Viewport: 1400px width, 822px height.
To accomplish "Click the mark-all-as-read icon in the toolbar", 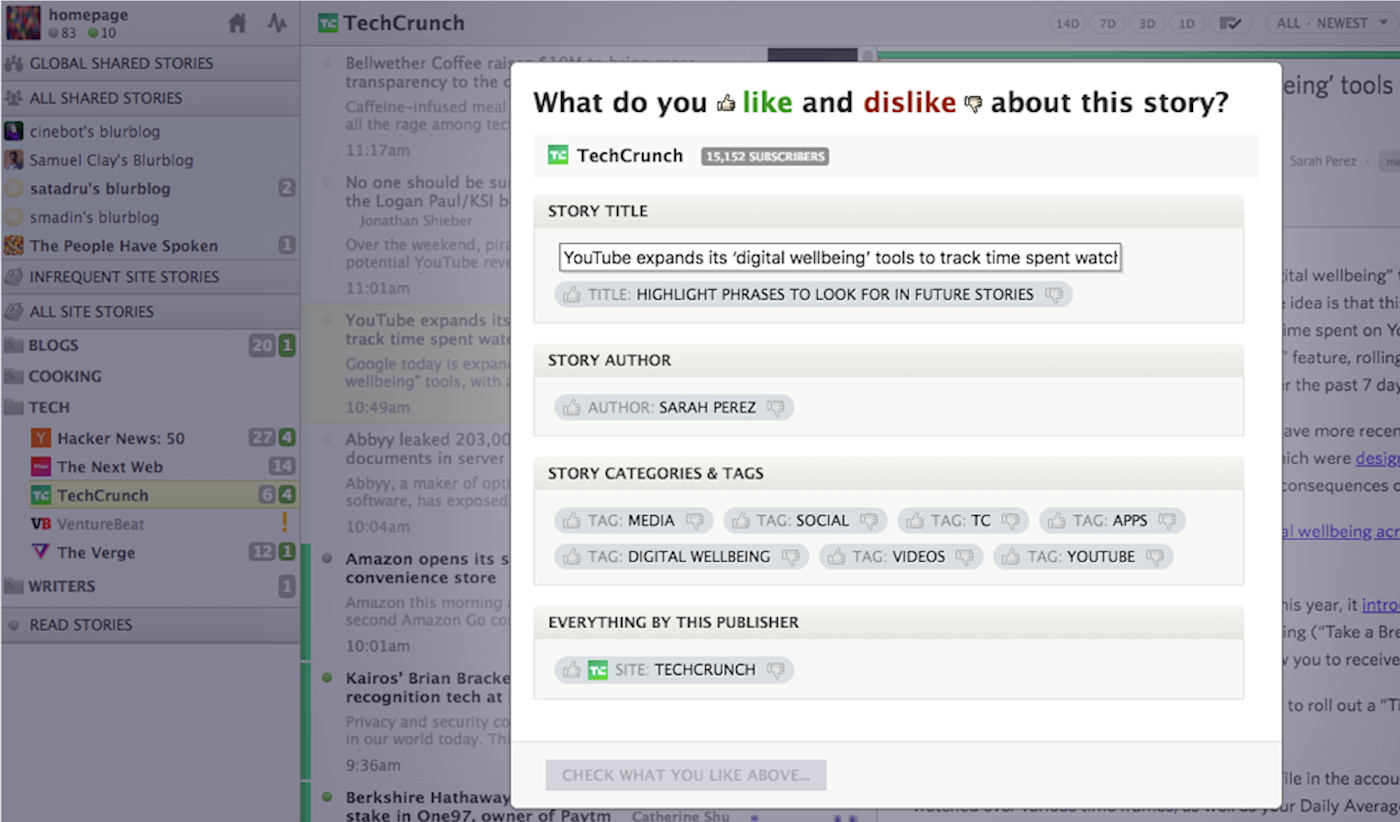I will [1231, 22].
